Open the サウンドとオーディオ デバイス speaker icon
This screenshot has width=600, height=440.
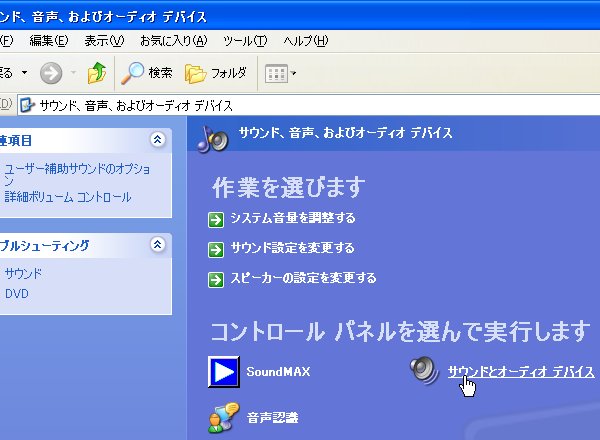424,371
